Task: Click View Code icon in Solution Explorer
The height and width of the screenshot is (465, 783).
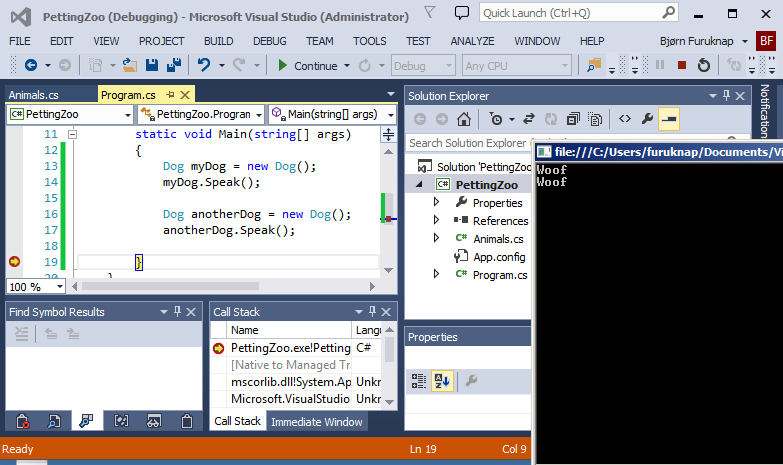Action: tap(625, 119)
